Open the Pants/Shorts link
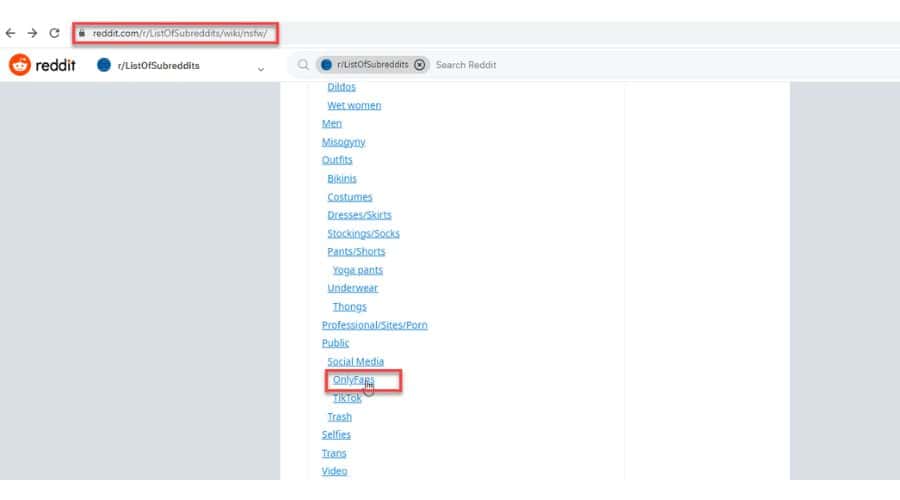This screenshot has height=500, width=900. point(356,252)
